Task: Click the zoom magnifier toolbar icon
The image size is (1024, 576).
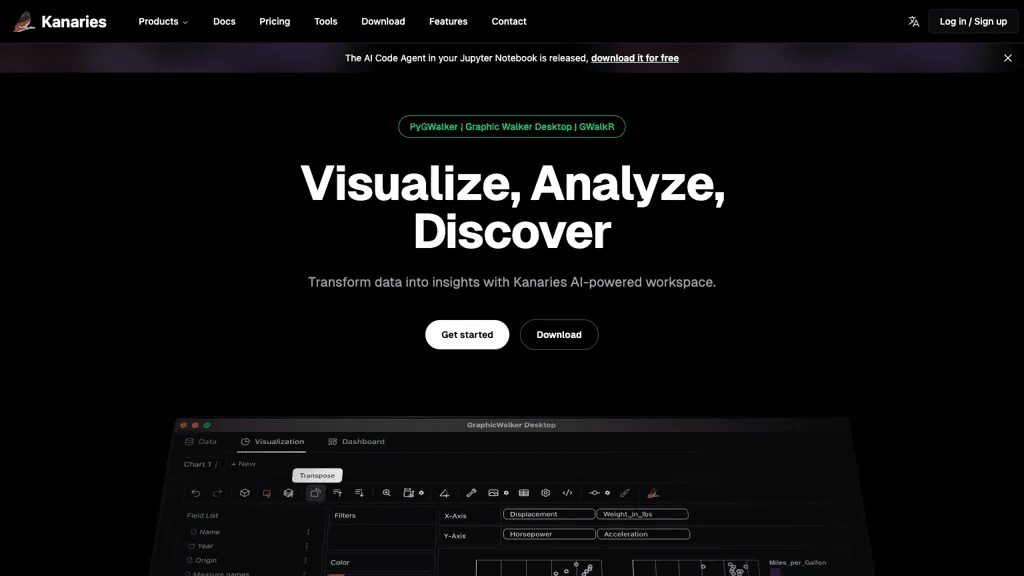Action: point(387,493)
